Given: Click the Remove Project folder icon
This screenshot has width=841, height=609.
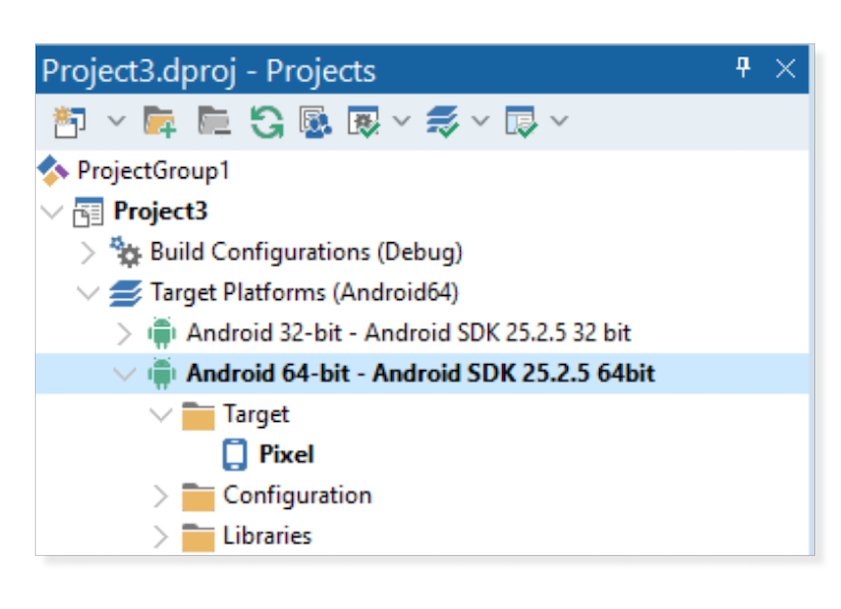Looking at the screenshot, I should pyautogui.click(x=214, y=121).
